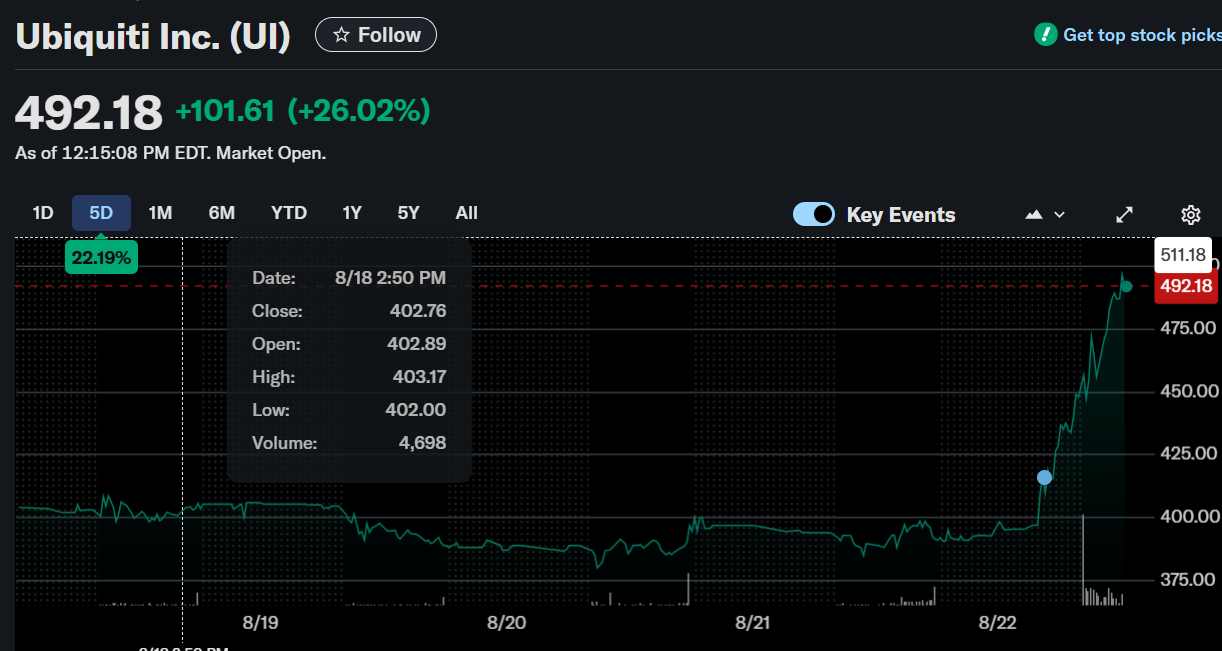This screenshot has height=651, width=1222.
Task: Select the 5D range tab
Action: (101, 213)
